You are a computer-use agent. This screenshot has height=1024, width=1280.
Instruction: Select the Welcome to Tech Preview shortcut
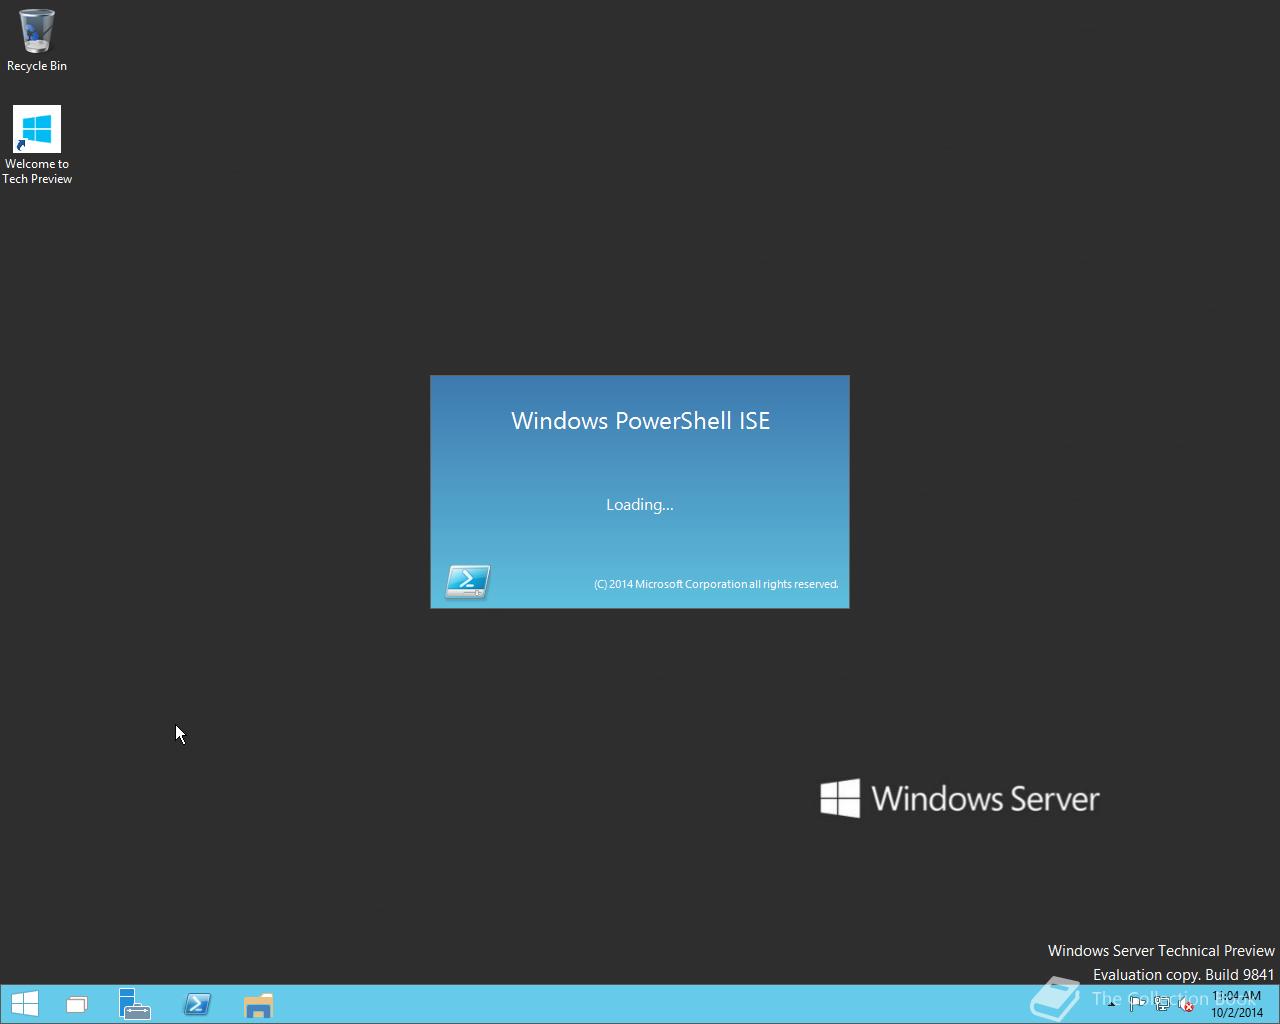37,146
